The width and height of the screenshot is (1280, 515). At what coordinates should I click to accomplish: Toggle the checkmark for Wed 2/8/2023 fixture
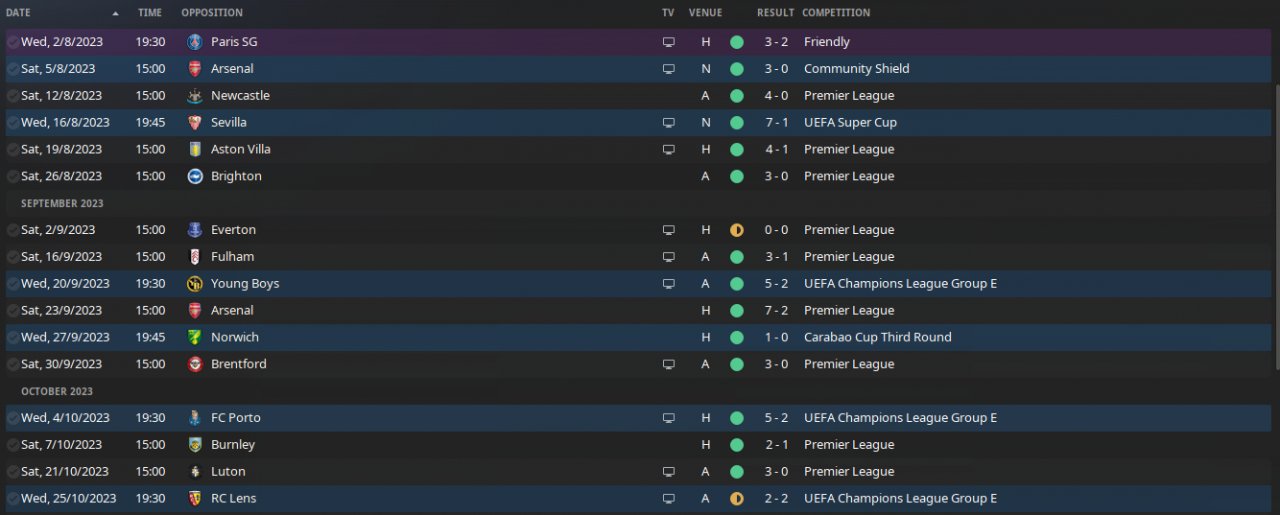tap(12, 42)
